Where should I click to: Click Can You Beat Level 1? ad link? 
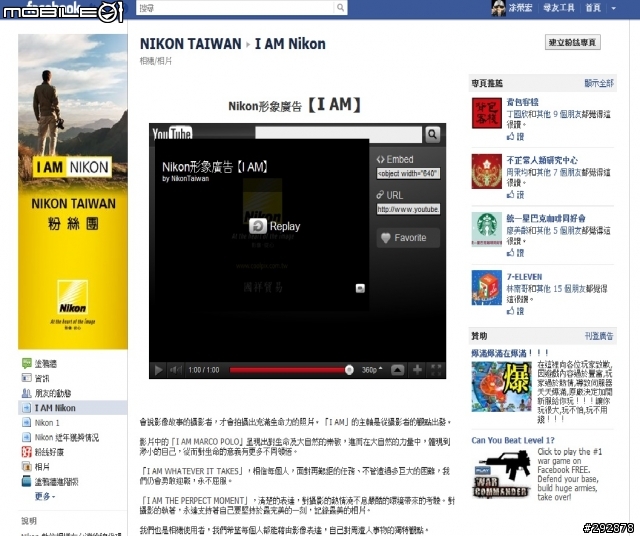(x=513, y=440)
